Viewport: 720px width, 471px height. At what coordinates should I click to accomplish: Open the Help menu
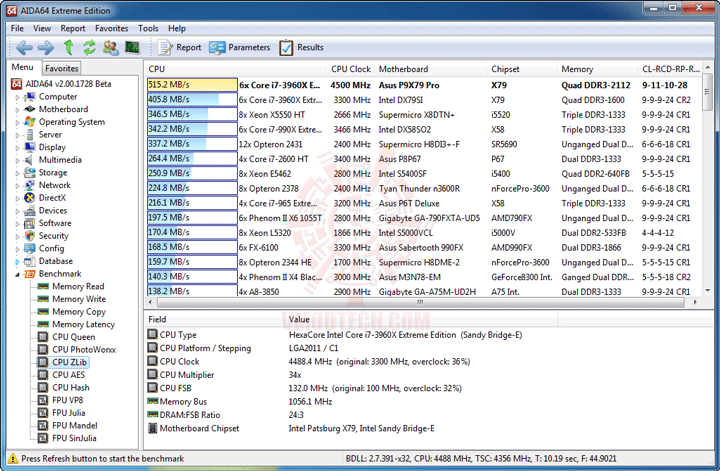pyautogui.click(x=177, y=28)
